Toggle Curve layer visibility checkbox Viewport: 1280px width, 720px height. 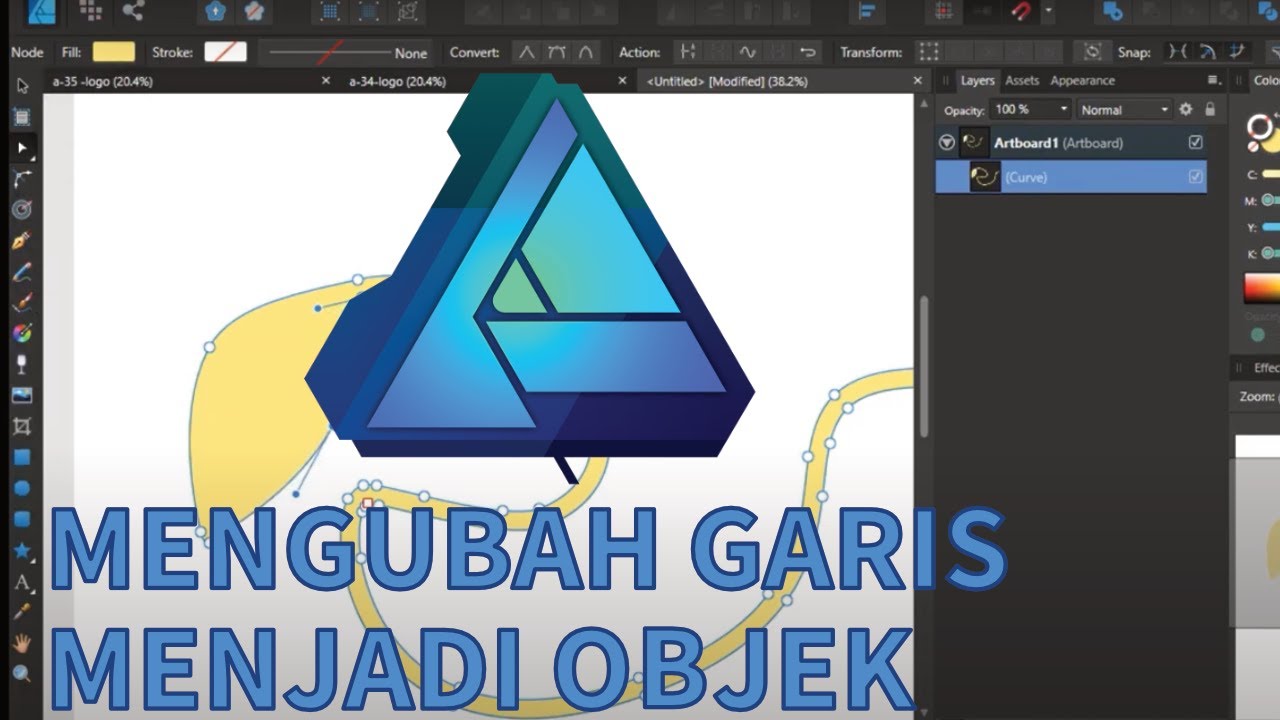(1195, 177)
